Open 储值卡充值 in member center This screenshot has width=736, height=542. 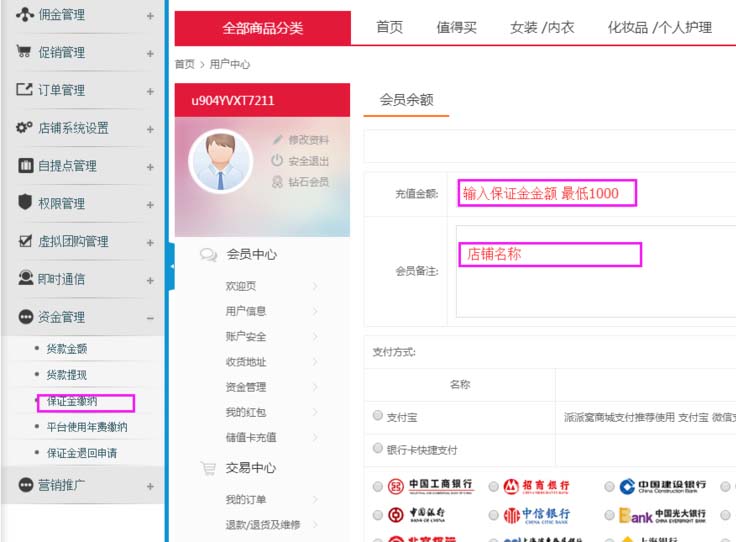[251, 437]
